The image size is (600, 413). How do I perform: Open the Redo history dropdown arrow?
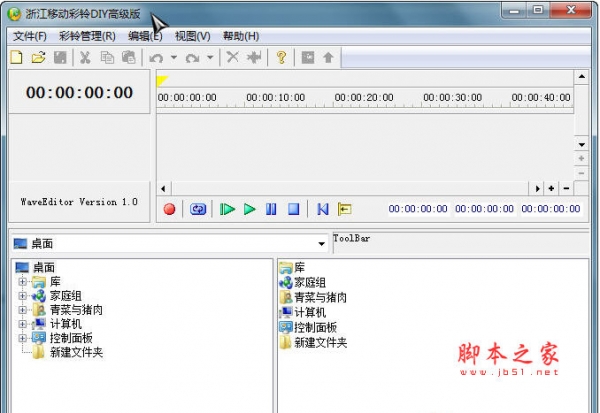point(210,57)
